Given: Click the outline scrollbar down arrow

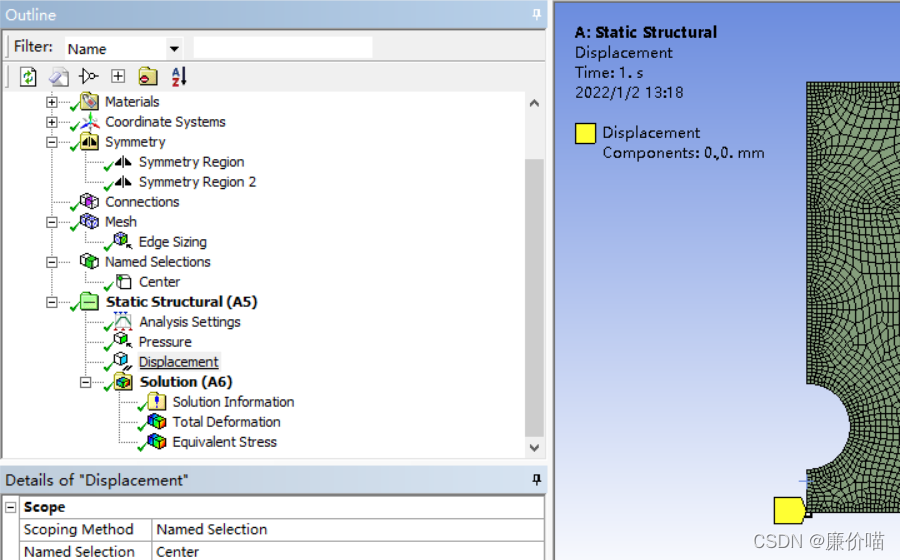Looking at the screenshot, I should (x=534, y=448).
